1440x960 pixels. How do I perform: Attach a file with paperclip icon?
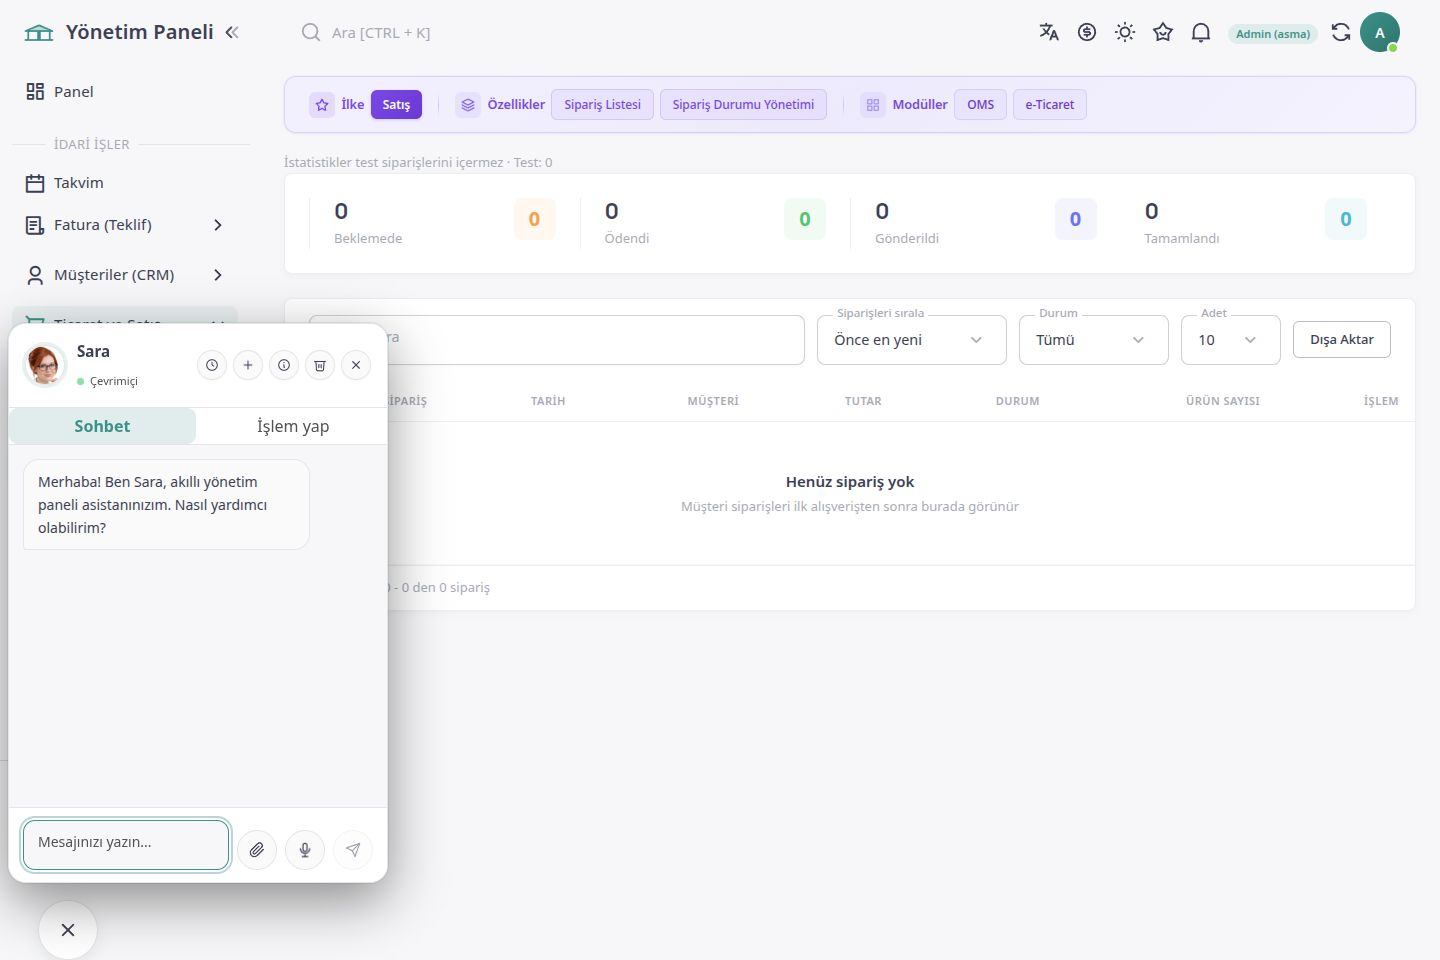click(x=257, y=850)
